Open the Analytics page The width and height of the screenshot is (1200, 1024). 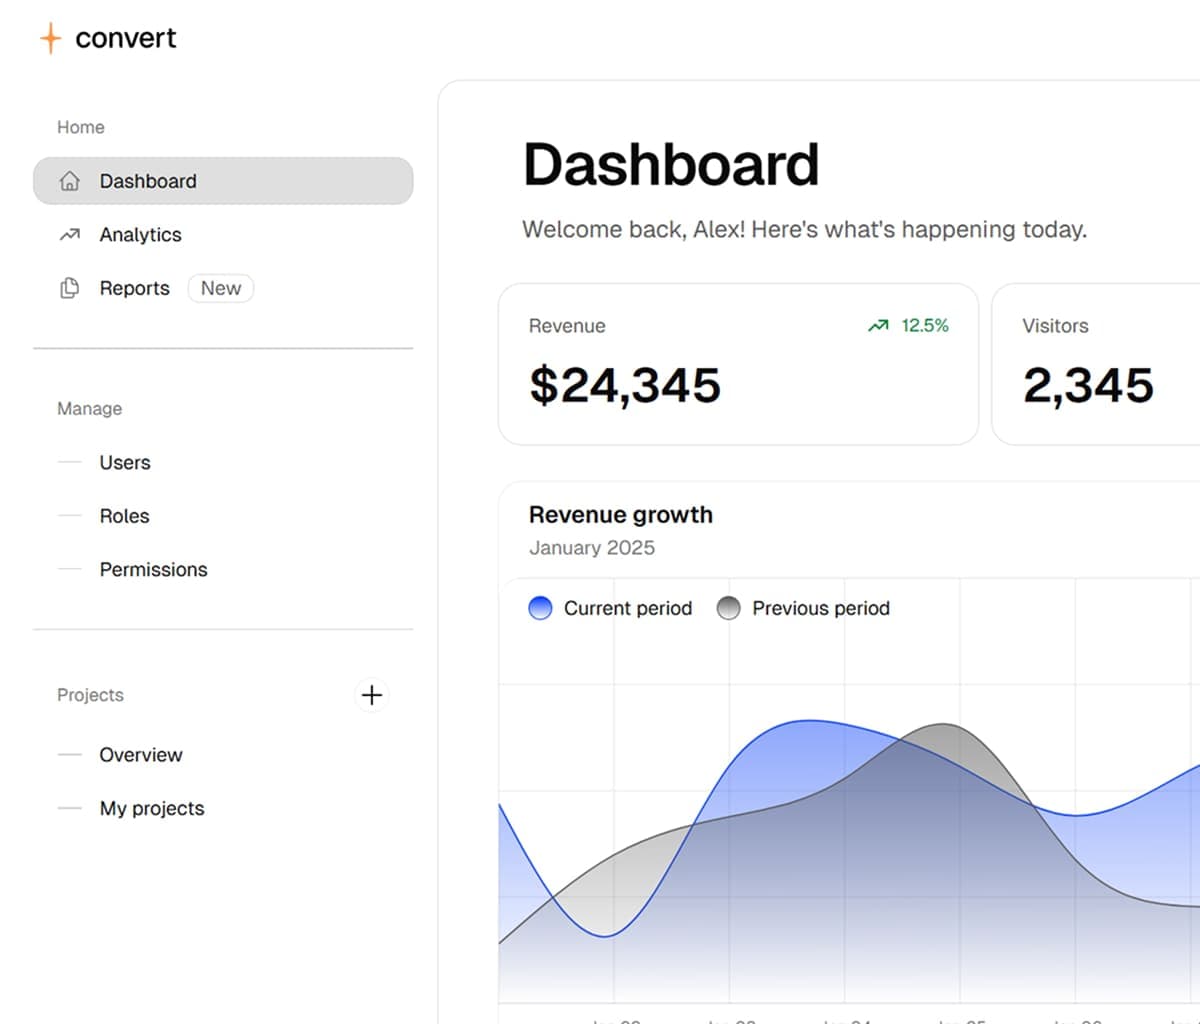point(140,234)
